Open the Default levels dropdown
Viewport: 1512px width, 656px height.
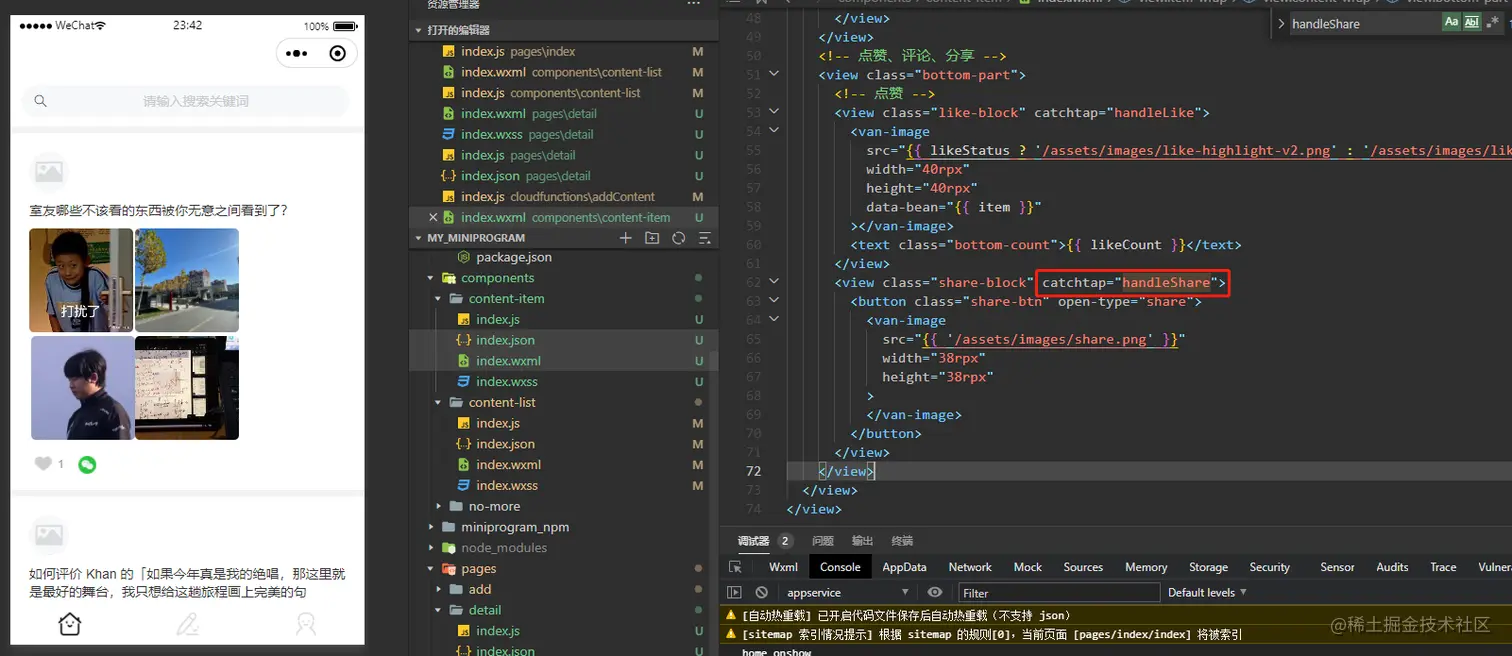[x=1207, y=593]
